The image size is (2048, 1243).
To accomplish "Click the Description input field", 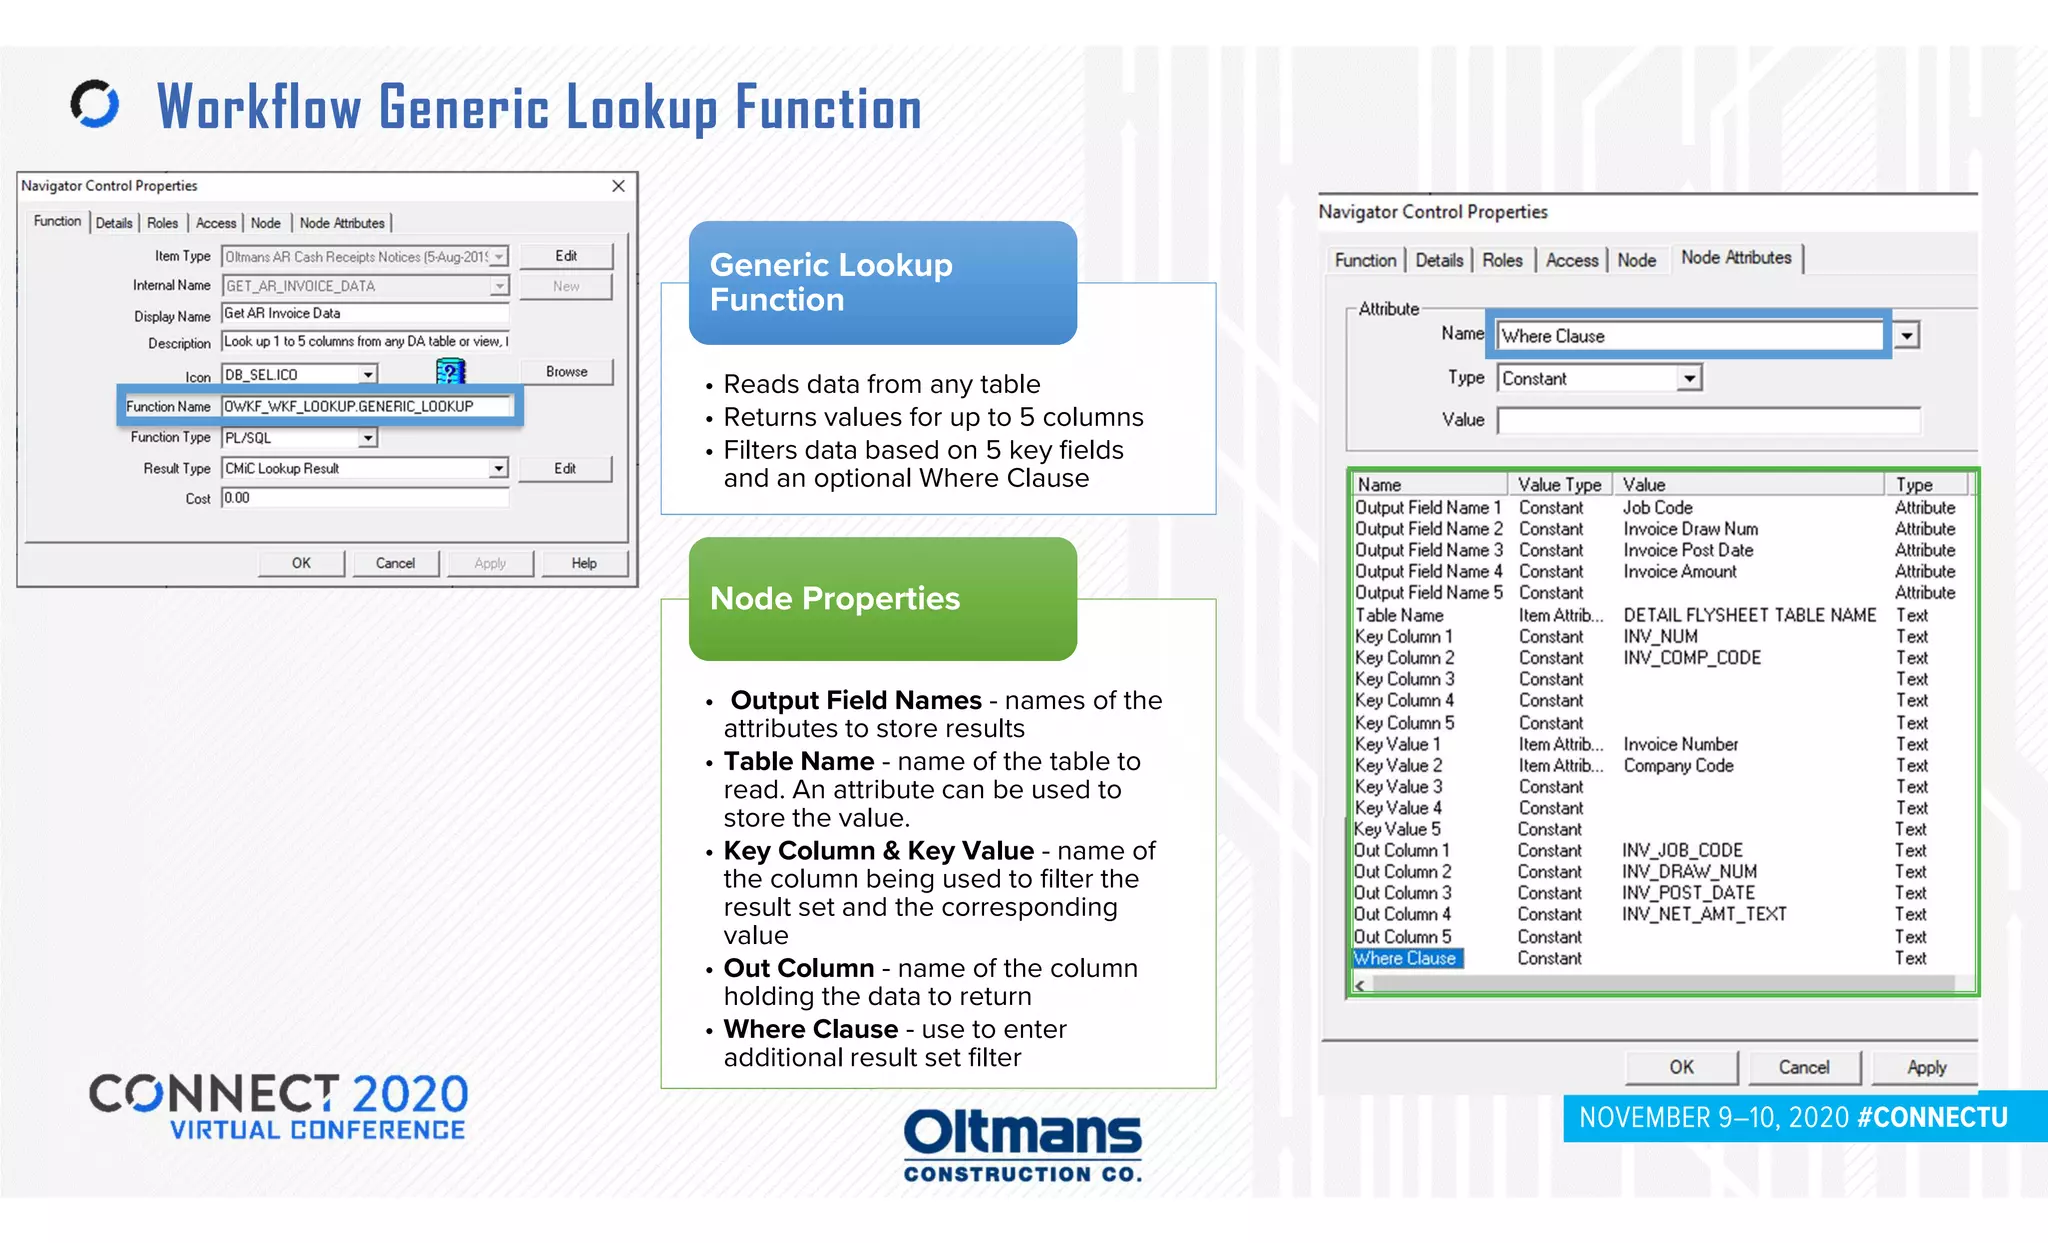I will 365,342.
